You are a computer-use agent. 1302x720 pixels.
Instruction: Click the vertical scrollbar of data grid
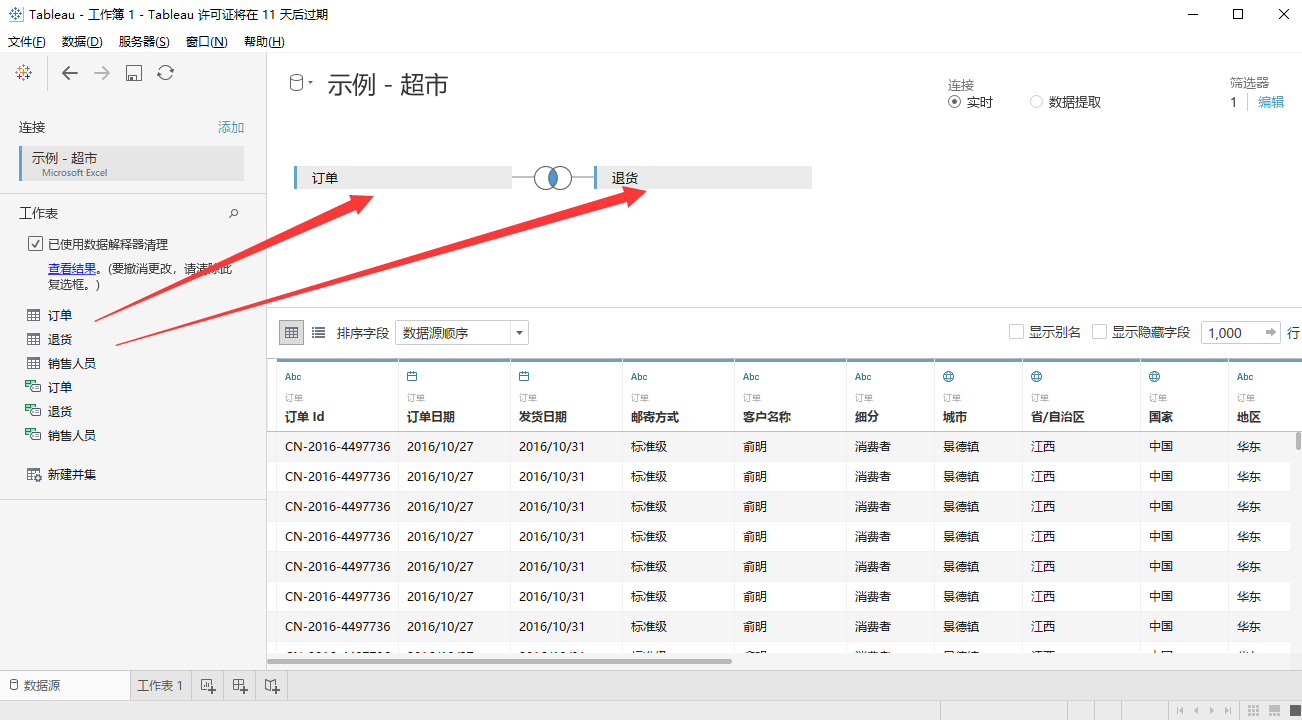1298,441
